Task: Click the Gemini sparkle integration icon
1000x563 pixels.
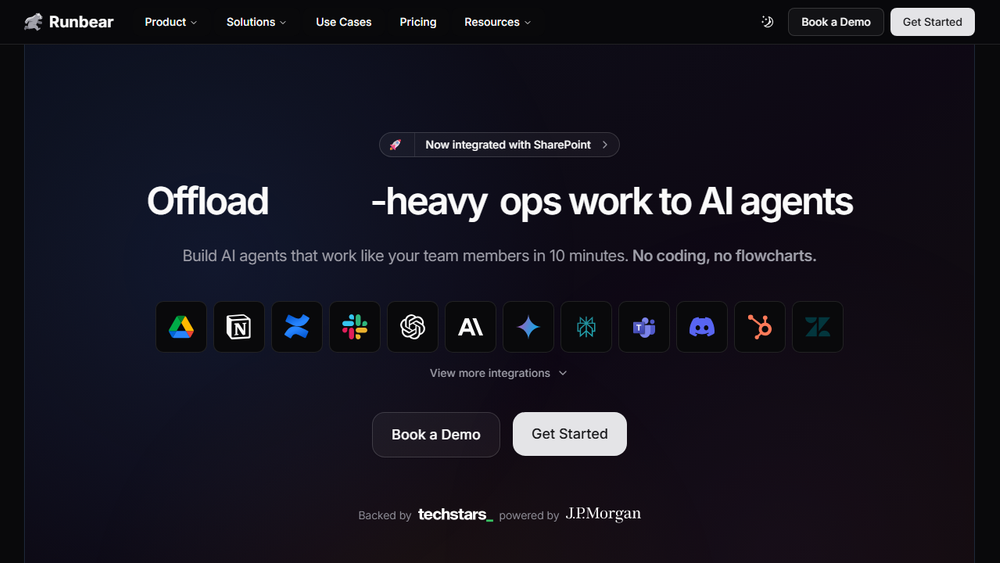Action: click(x=528, y=327)
